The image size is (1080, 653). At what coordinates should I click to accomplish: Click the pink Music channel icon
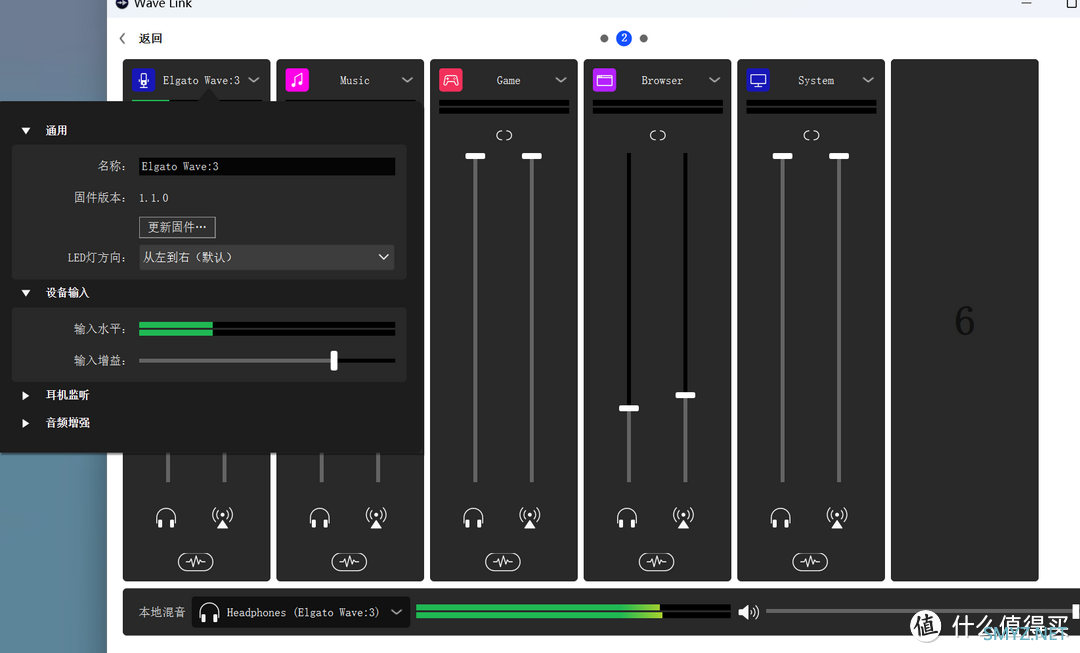tap(297, 81)
